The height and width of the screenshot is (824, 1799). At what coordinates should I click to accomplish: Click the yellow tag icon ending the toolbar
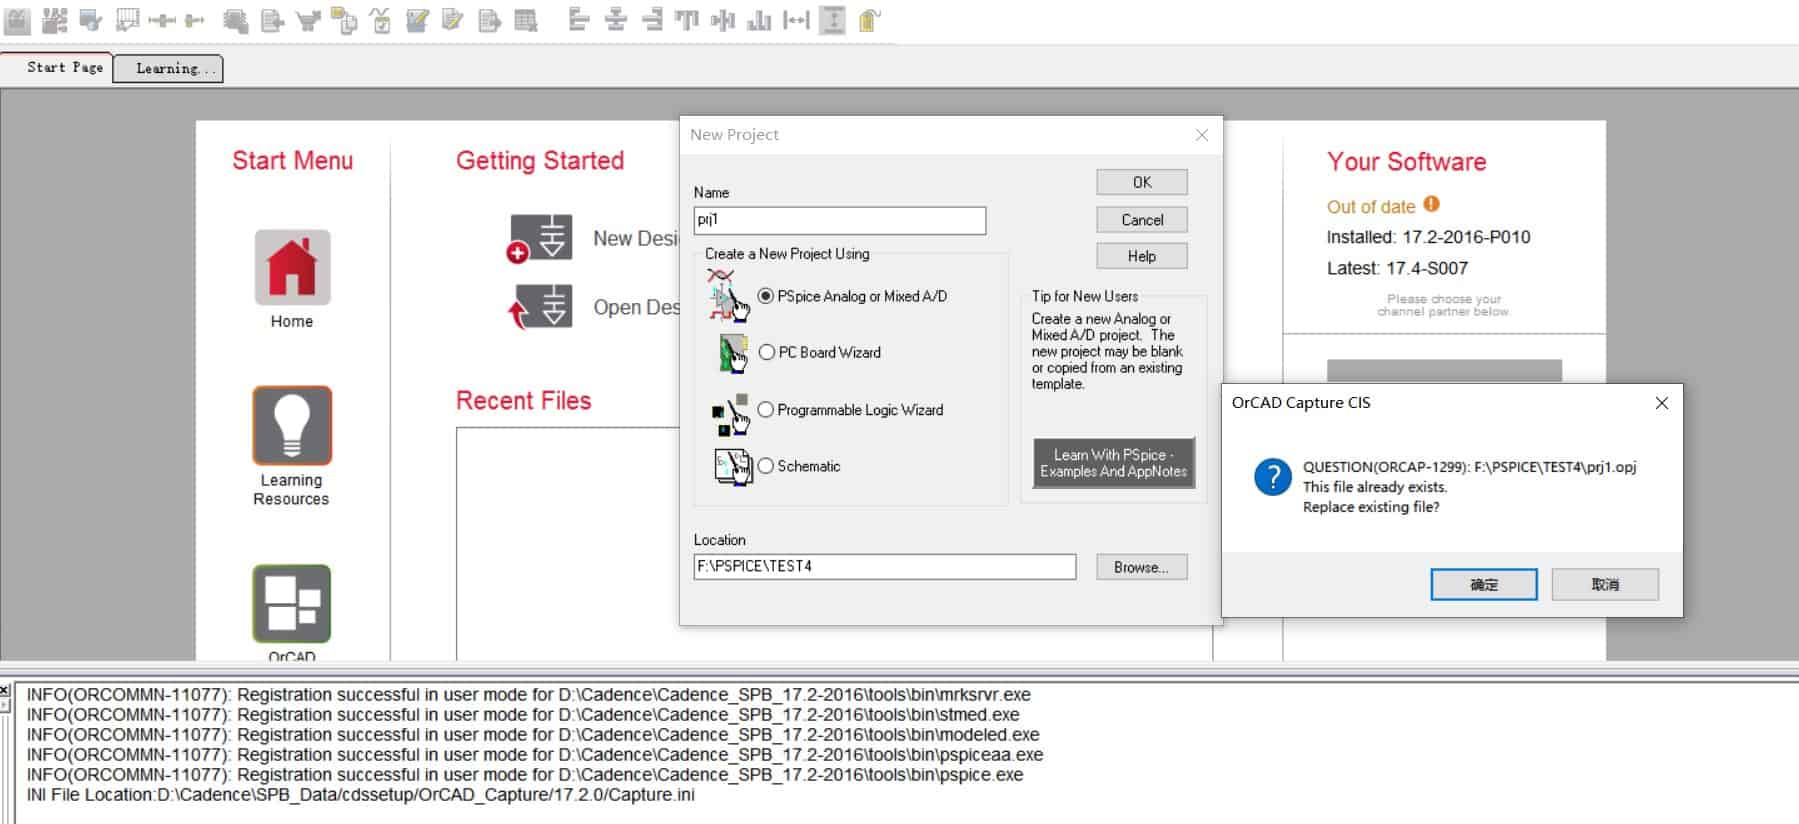(x=869, y=20)
